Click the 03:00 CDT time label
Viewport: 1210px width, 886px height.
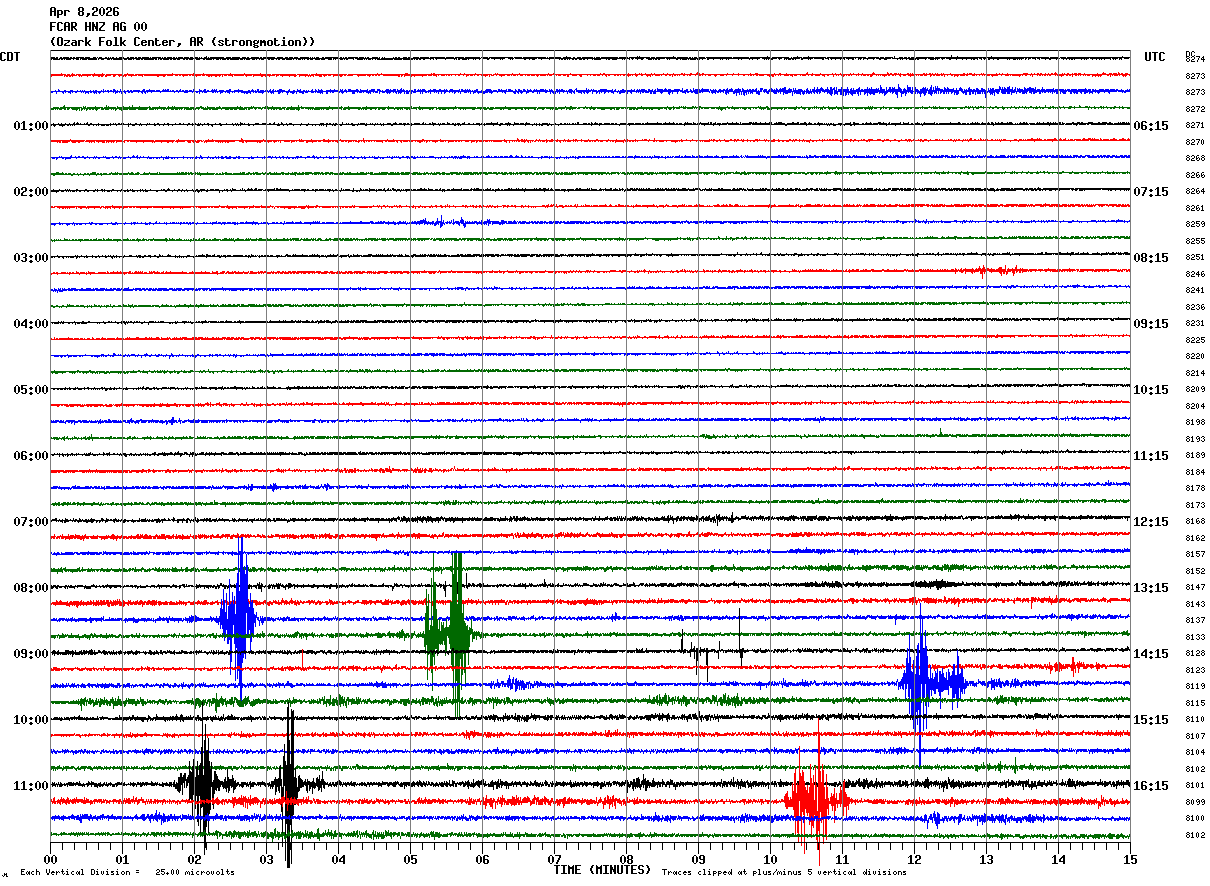(x=31, y=258)
